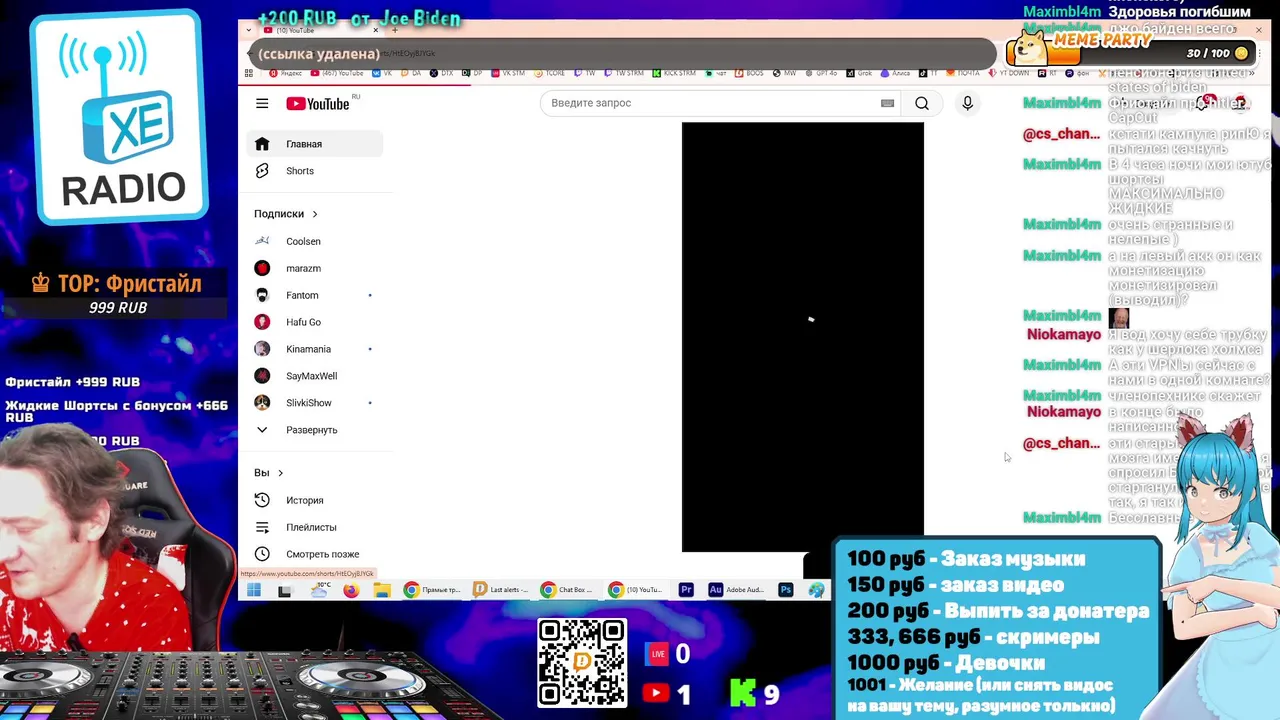Open YouTube notifications bell
The width and height of the screenshot is (1280, 720).
[x=1203, y=103]
